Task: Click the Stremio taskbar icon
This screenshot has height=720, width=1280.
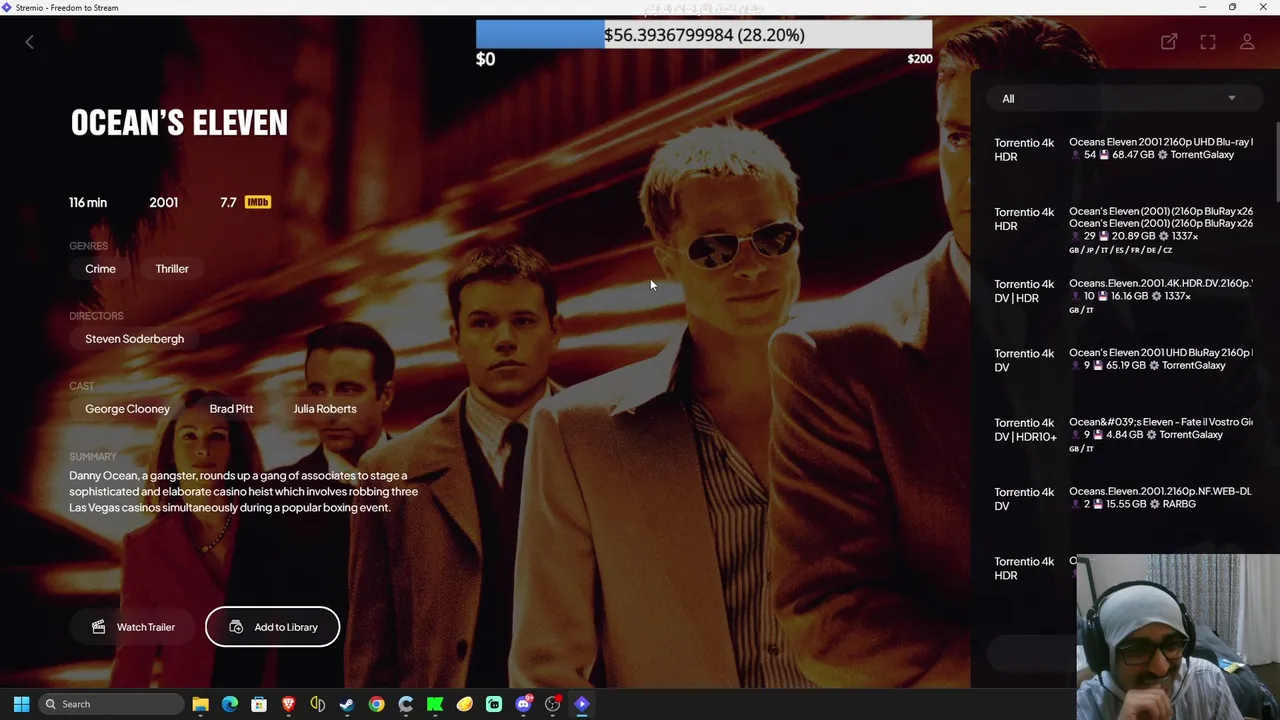Action: pos(582,704)
